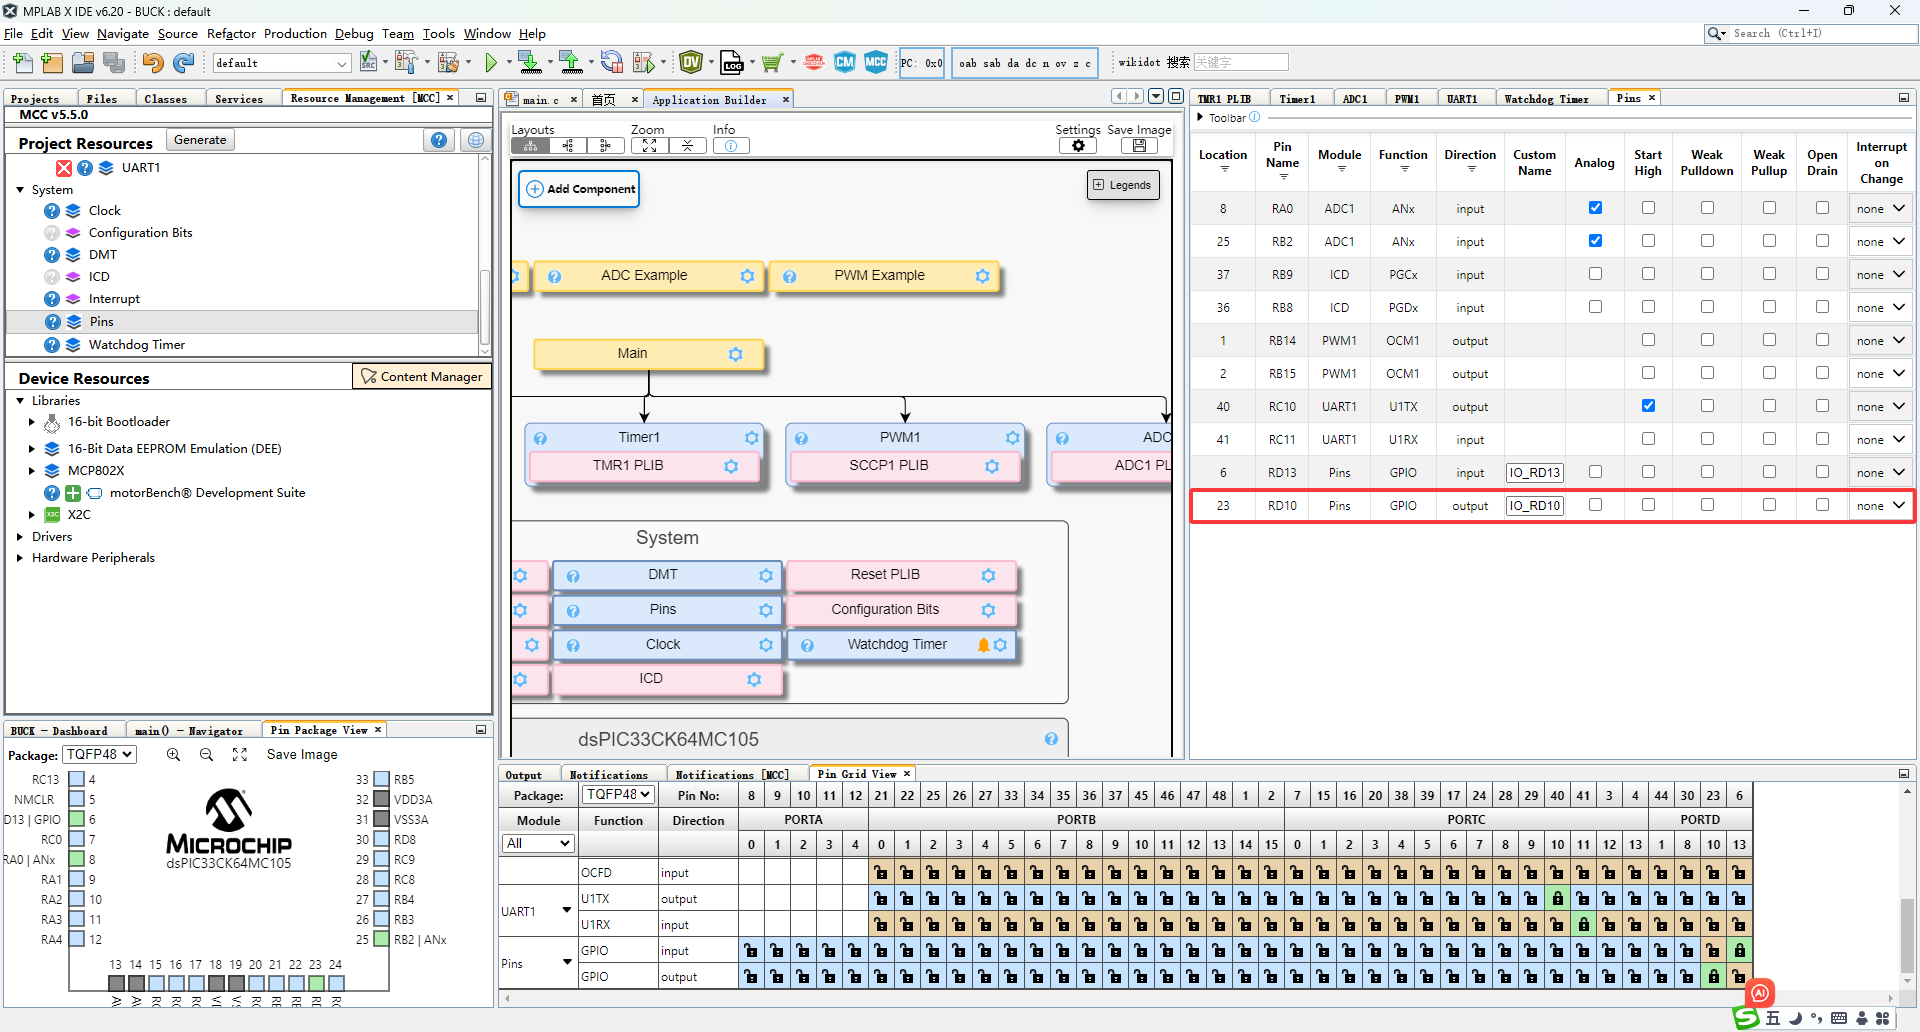
Task: Uncheck Start High for RC10
Action: 1648,406
